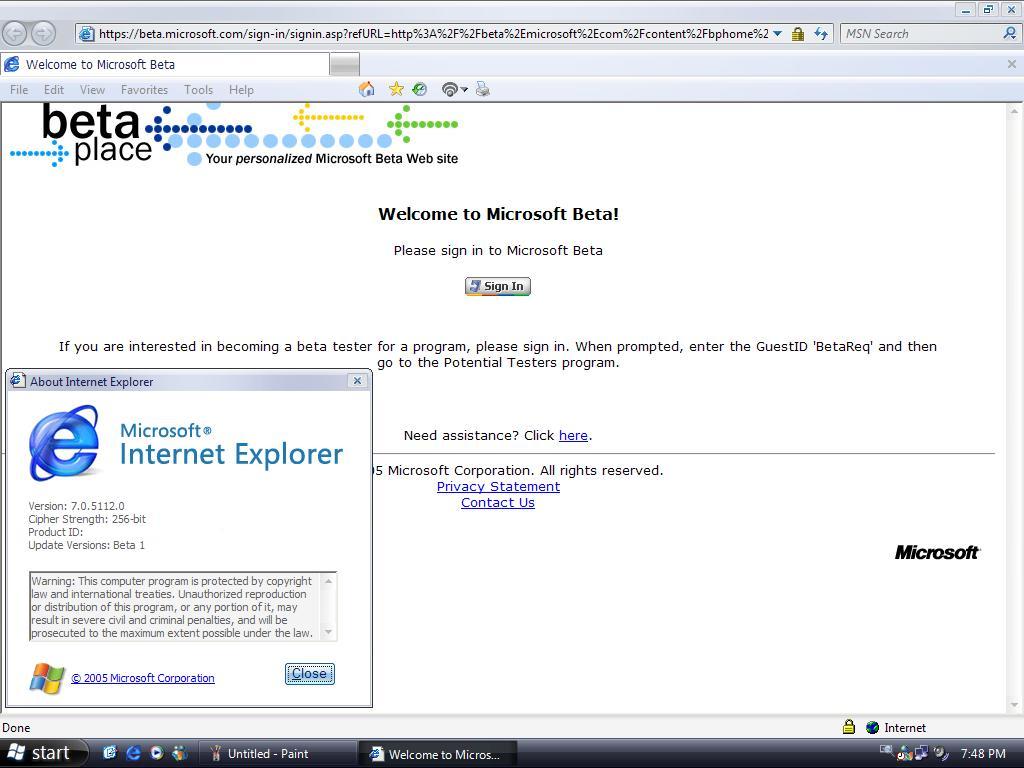Click the 'here' assistance link
This screenshot has height=768, width=1024.
573,436
